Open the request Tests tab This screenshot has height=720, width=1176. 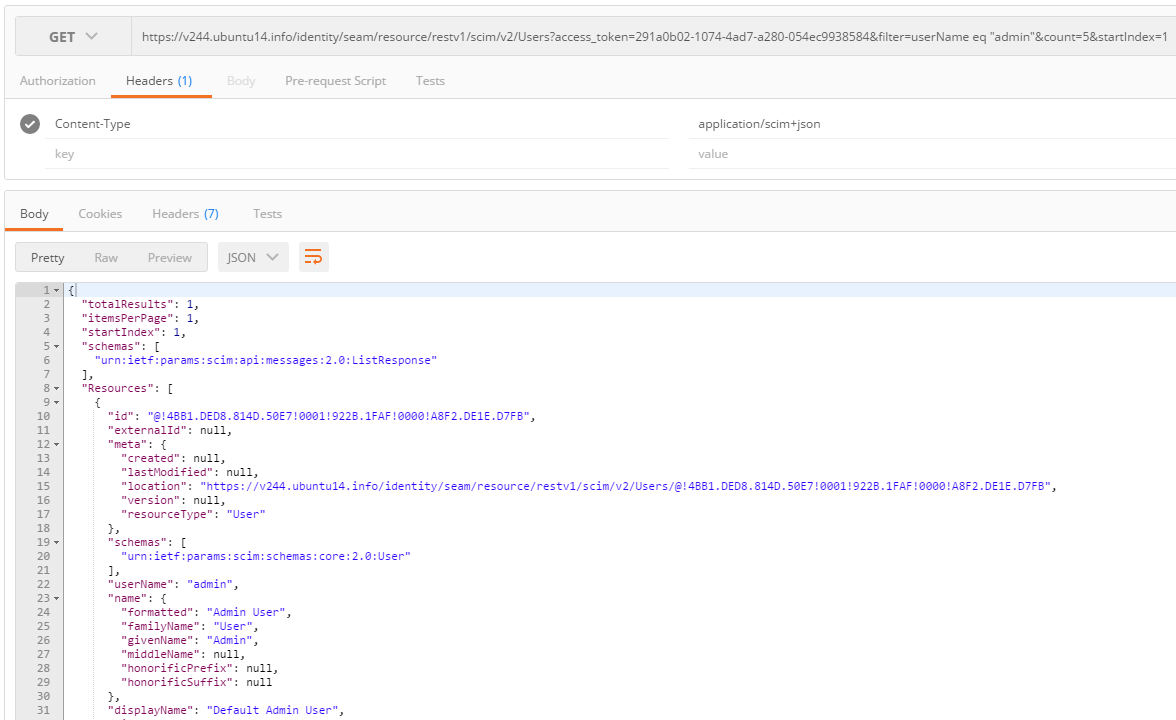[x=430, y=81]
